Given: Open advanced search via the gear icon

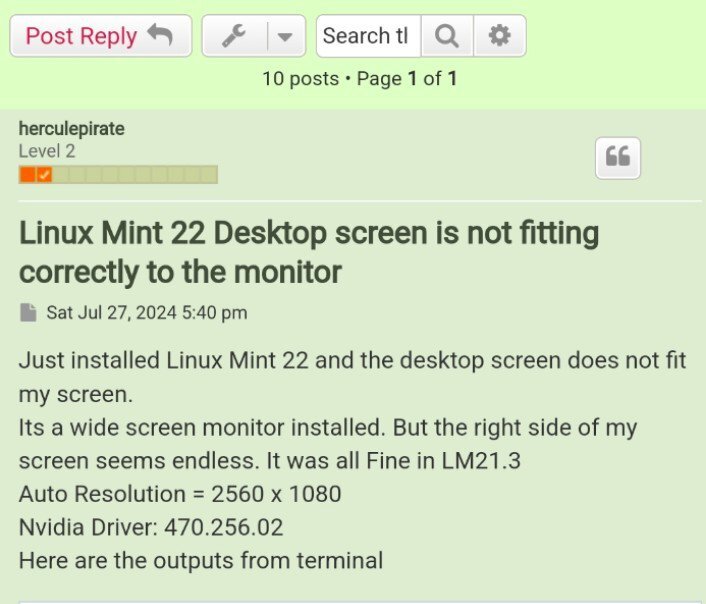Looking at the screenshot, I should [500, 36].
